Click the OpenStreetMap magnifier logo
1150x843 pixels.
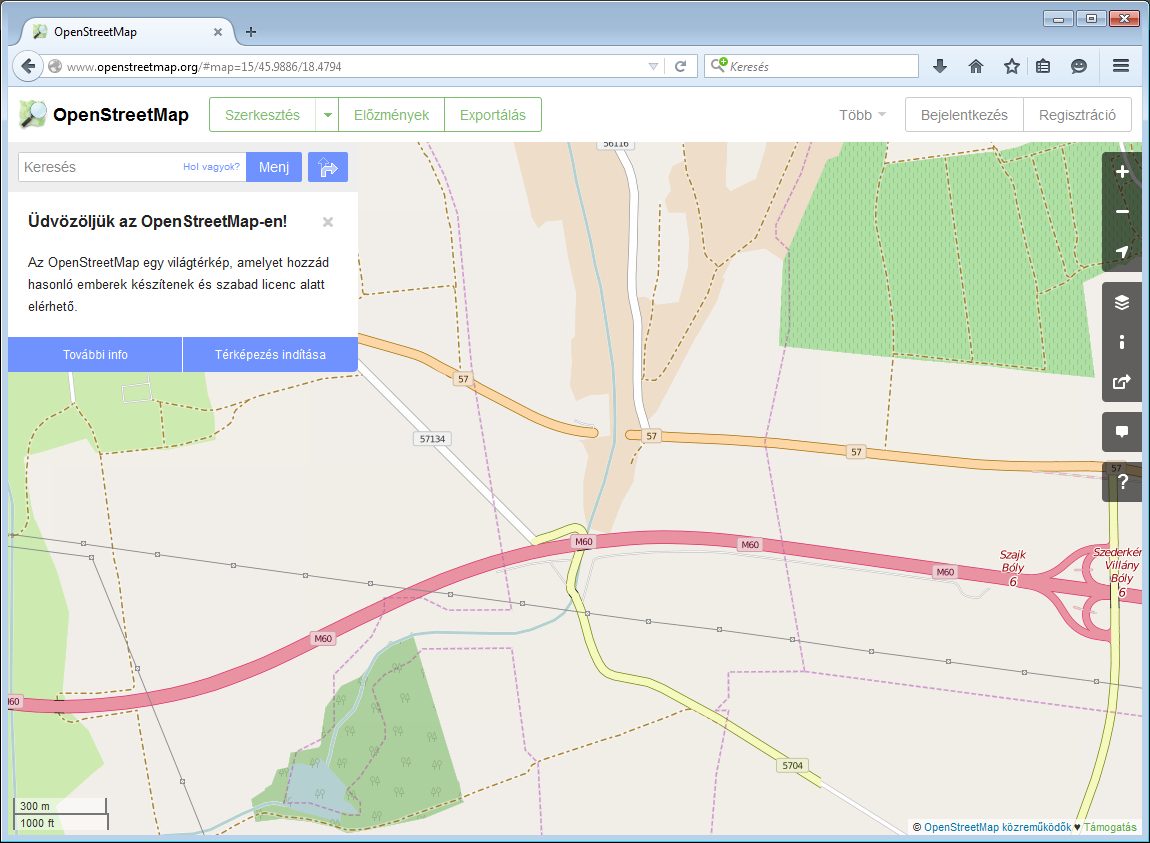click(x=32, y=114)
